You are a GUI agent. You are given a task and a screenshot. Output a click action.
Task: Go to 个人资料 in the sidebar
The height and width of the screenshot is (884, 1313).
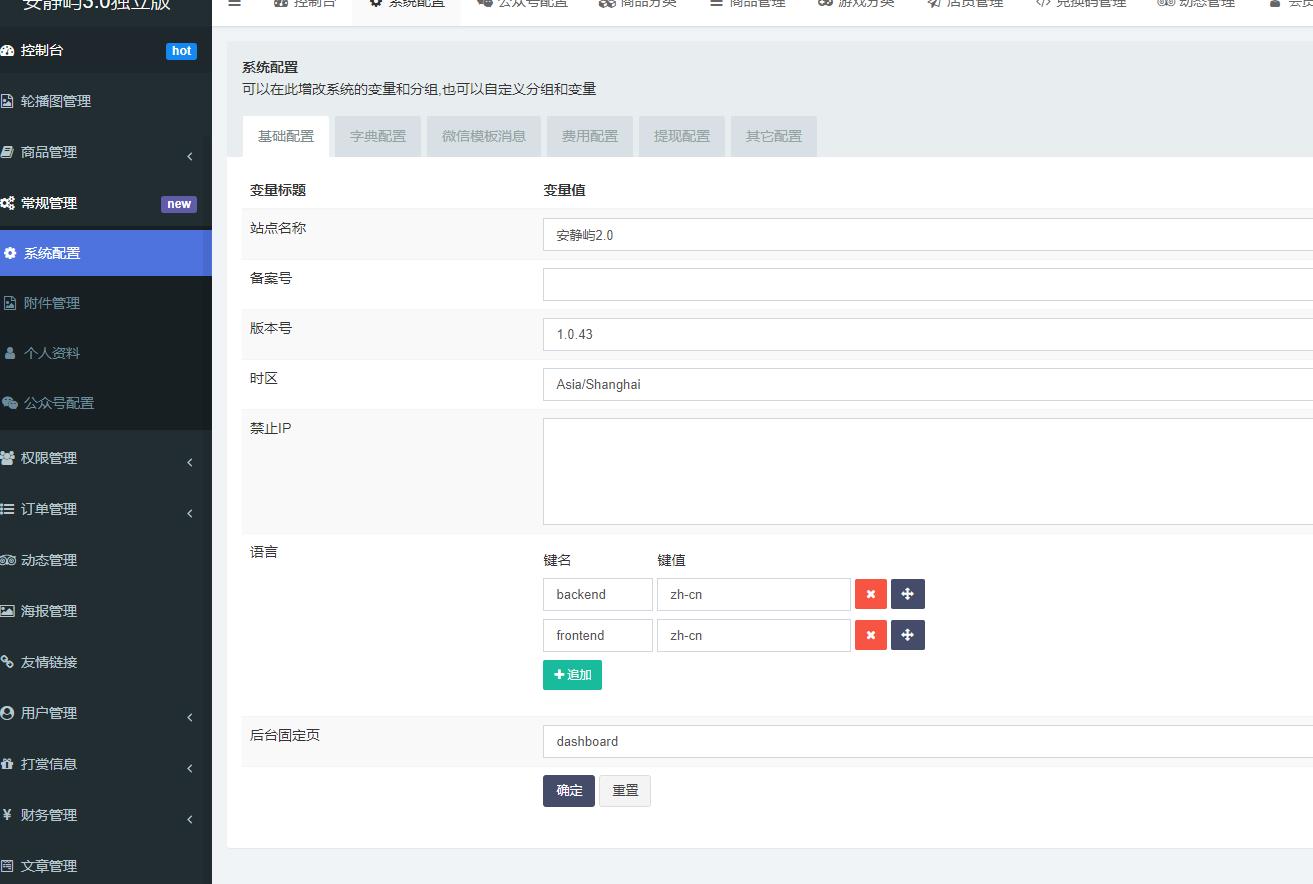pos(52,353)
